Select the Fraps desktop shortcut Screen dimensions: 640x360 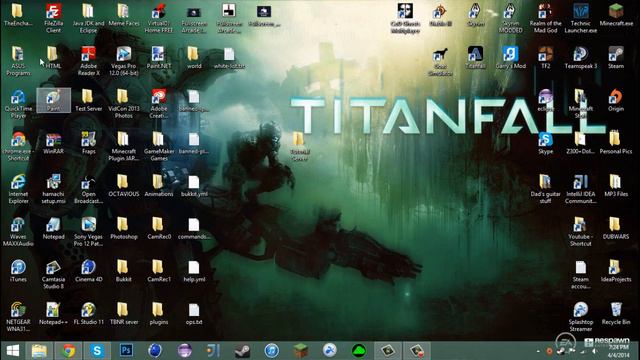click(x=89, y=143)
